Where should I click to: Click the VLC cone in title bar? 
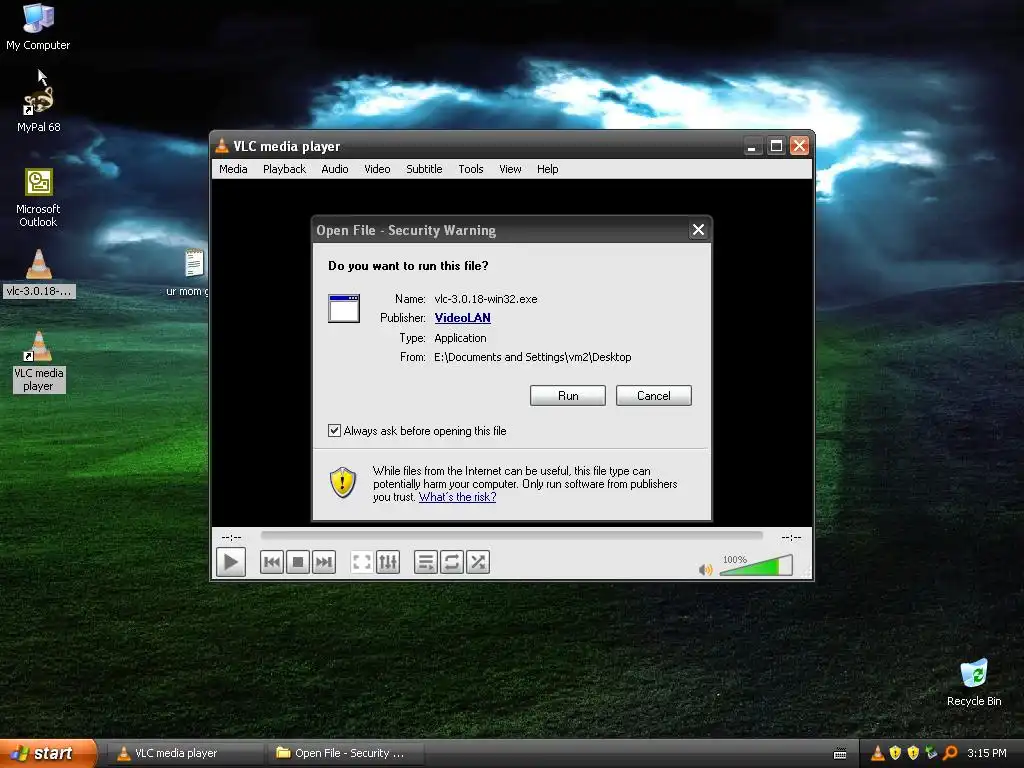pyautogui.click(x=222, y=146)
